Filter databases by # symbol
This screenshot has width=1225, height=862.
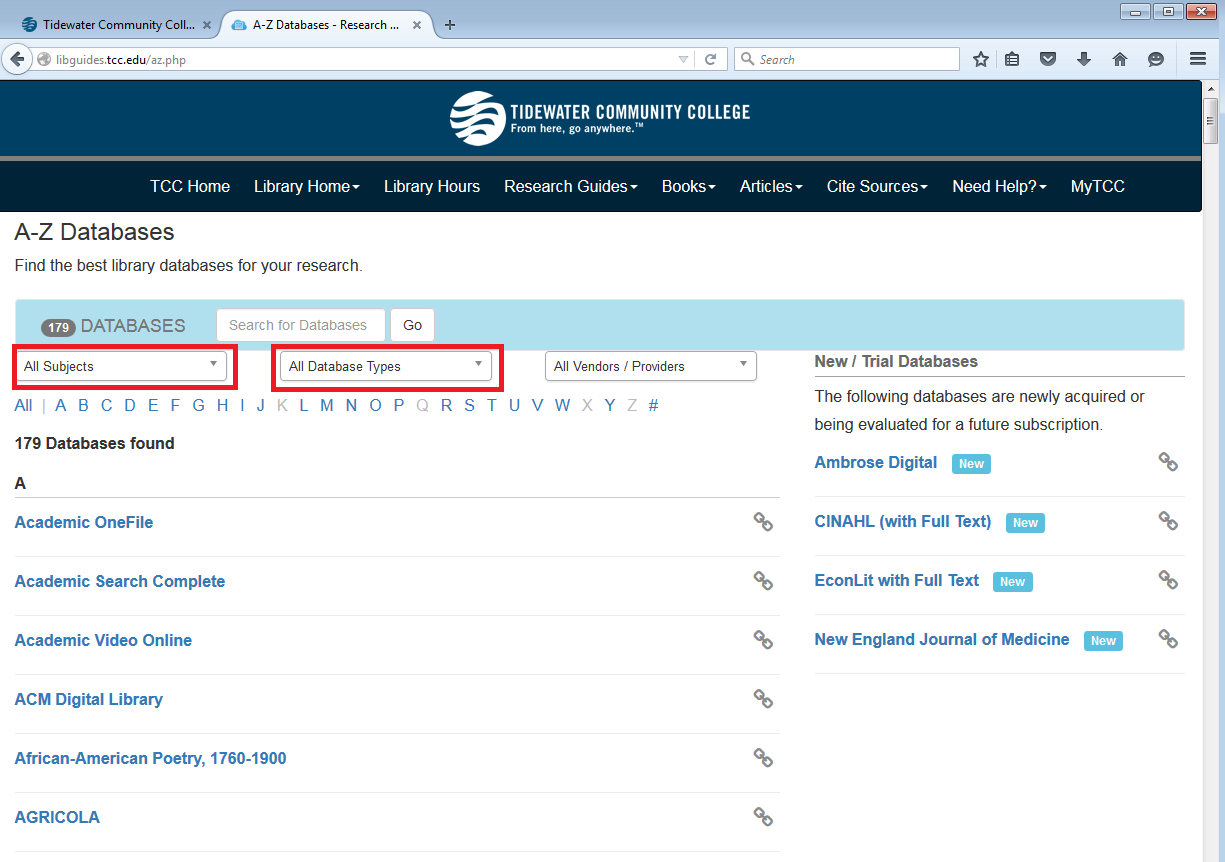point(653,405)
